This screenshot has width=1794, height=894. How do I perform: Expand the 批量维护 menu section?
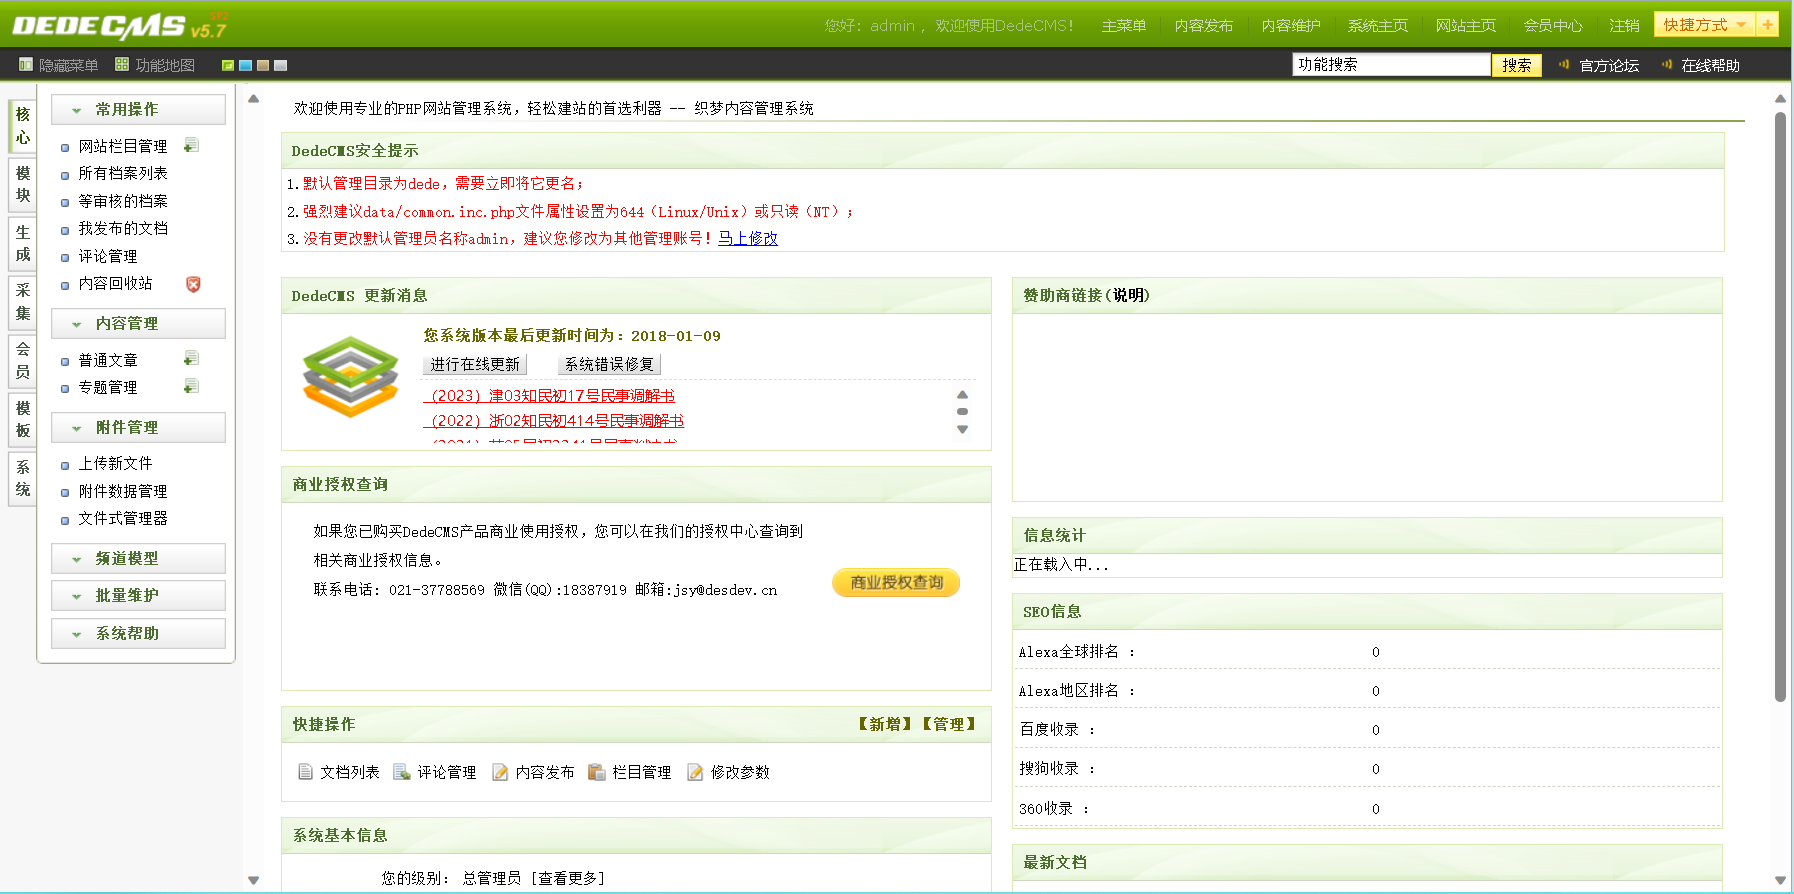coord(138,595)
